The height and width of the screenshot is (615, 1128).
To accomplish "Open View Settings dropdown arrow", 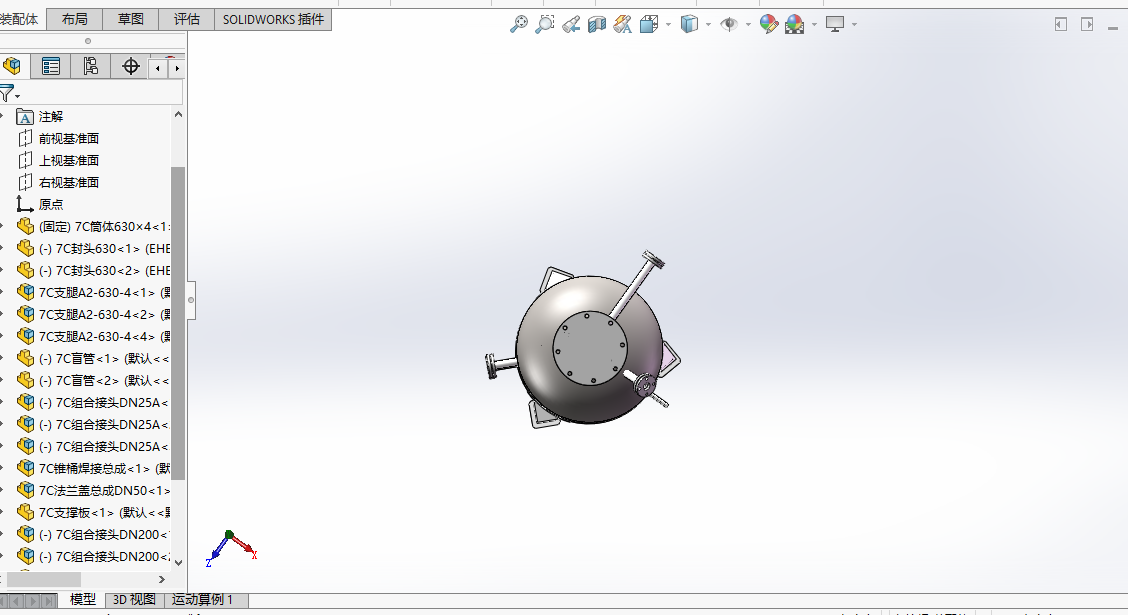I will pyautogui.click(x=854, y=24).
